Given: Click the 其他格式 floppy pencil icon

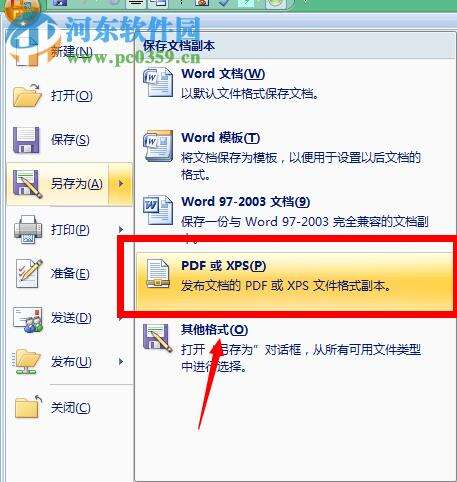Looking at the screenshot, I should point(158,338).
